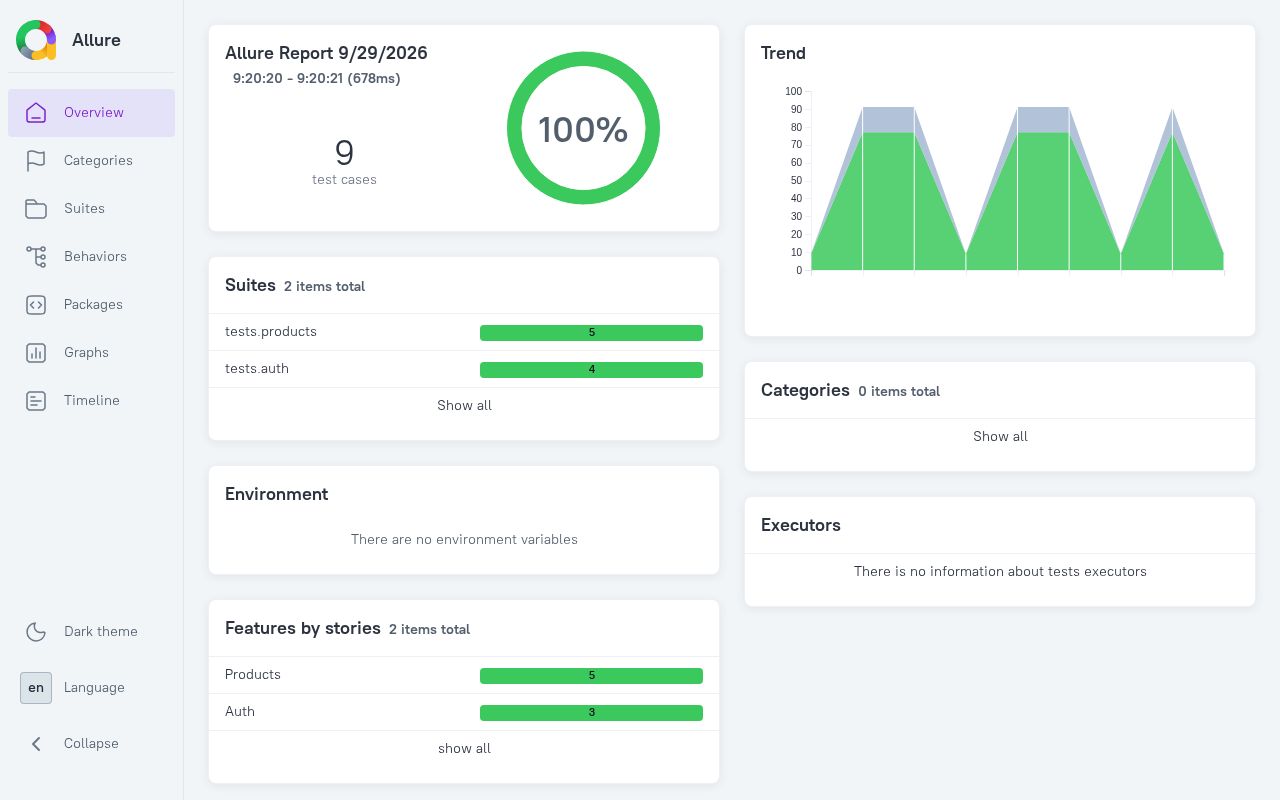Click the tests.products green progress bar
The width and height of the screenshot is (1280, 800).
point(591,333)
